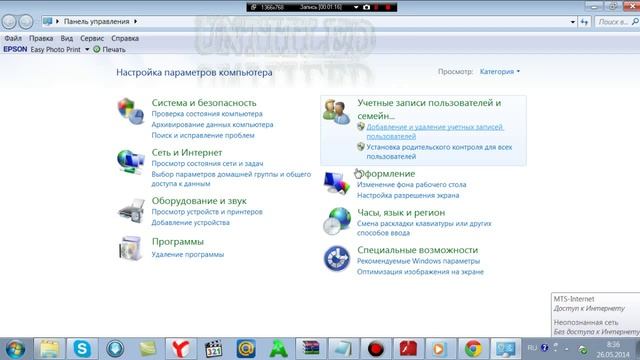Click Просмотр состояния сети и задач

(x=207, y=163)
